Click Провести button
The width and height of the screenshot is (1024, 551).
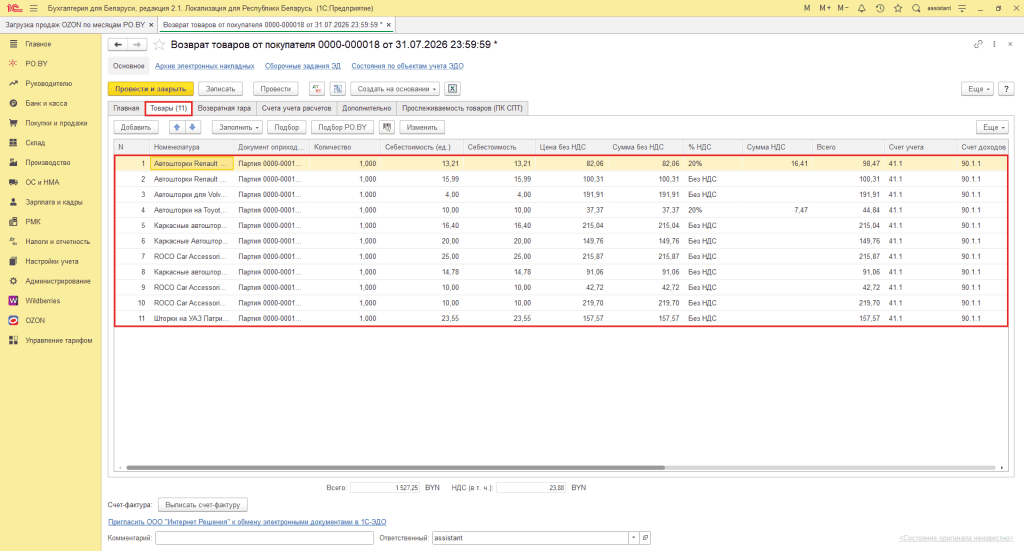coord(276,89)
